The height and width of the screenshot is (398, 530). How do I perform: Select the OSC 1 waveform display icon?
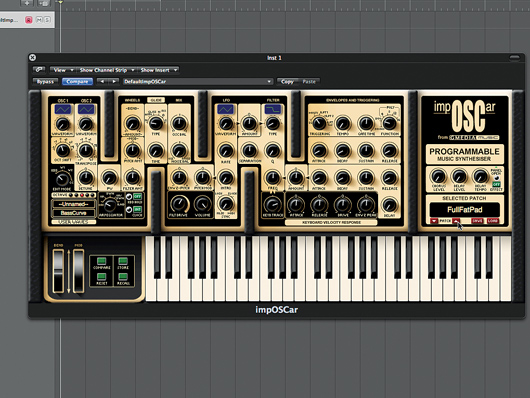tap(63, 109)
